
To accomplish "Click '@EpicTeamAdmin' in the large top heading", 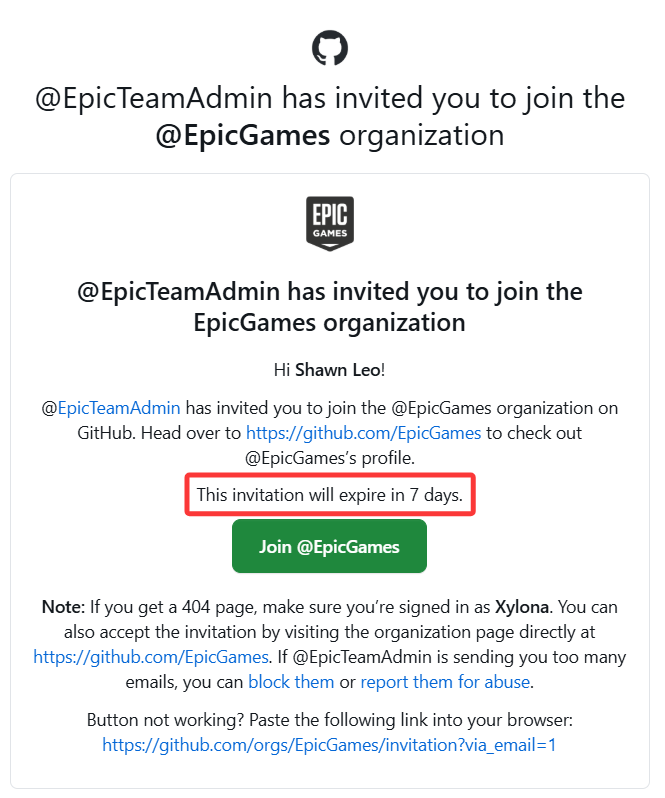I will 154,98.
